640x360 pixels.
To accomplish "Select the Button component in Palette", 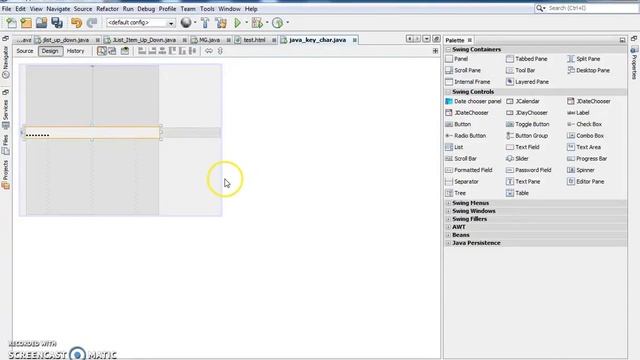I will (458, 124).
